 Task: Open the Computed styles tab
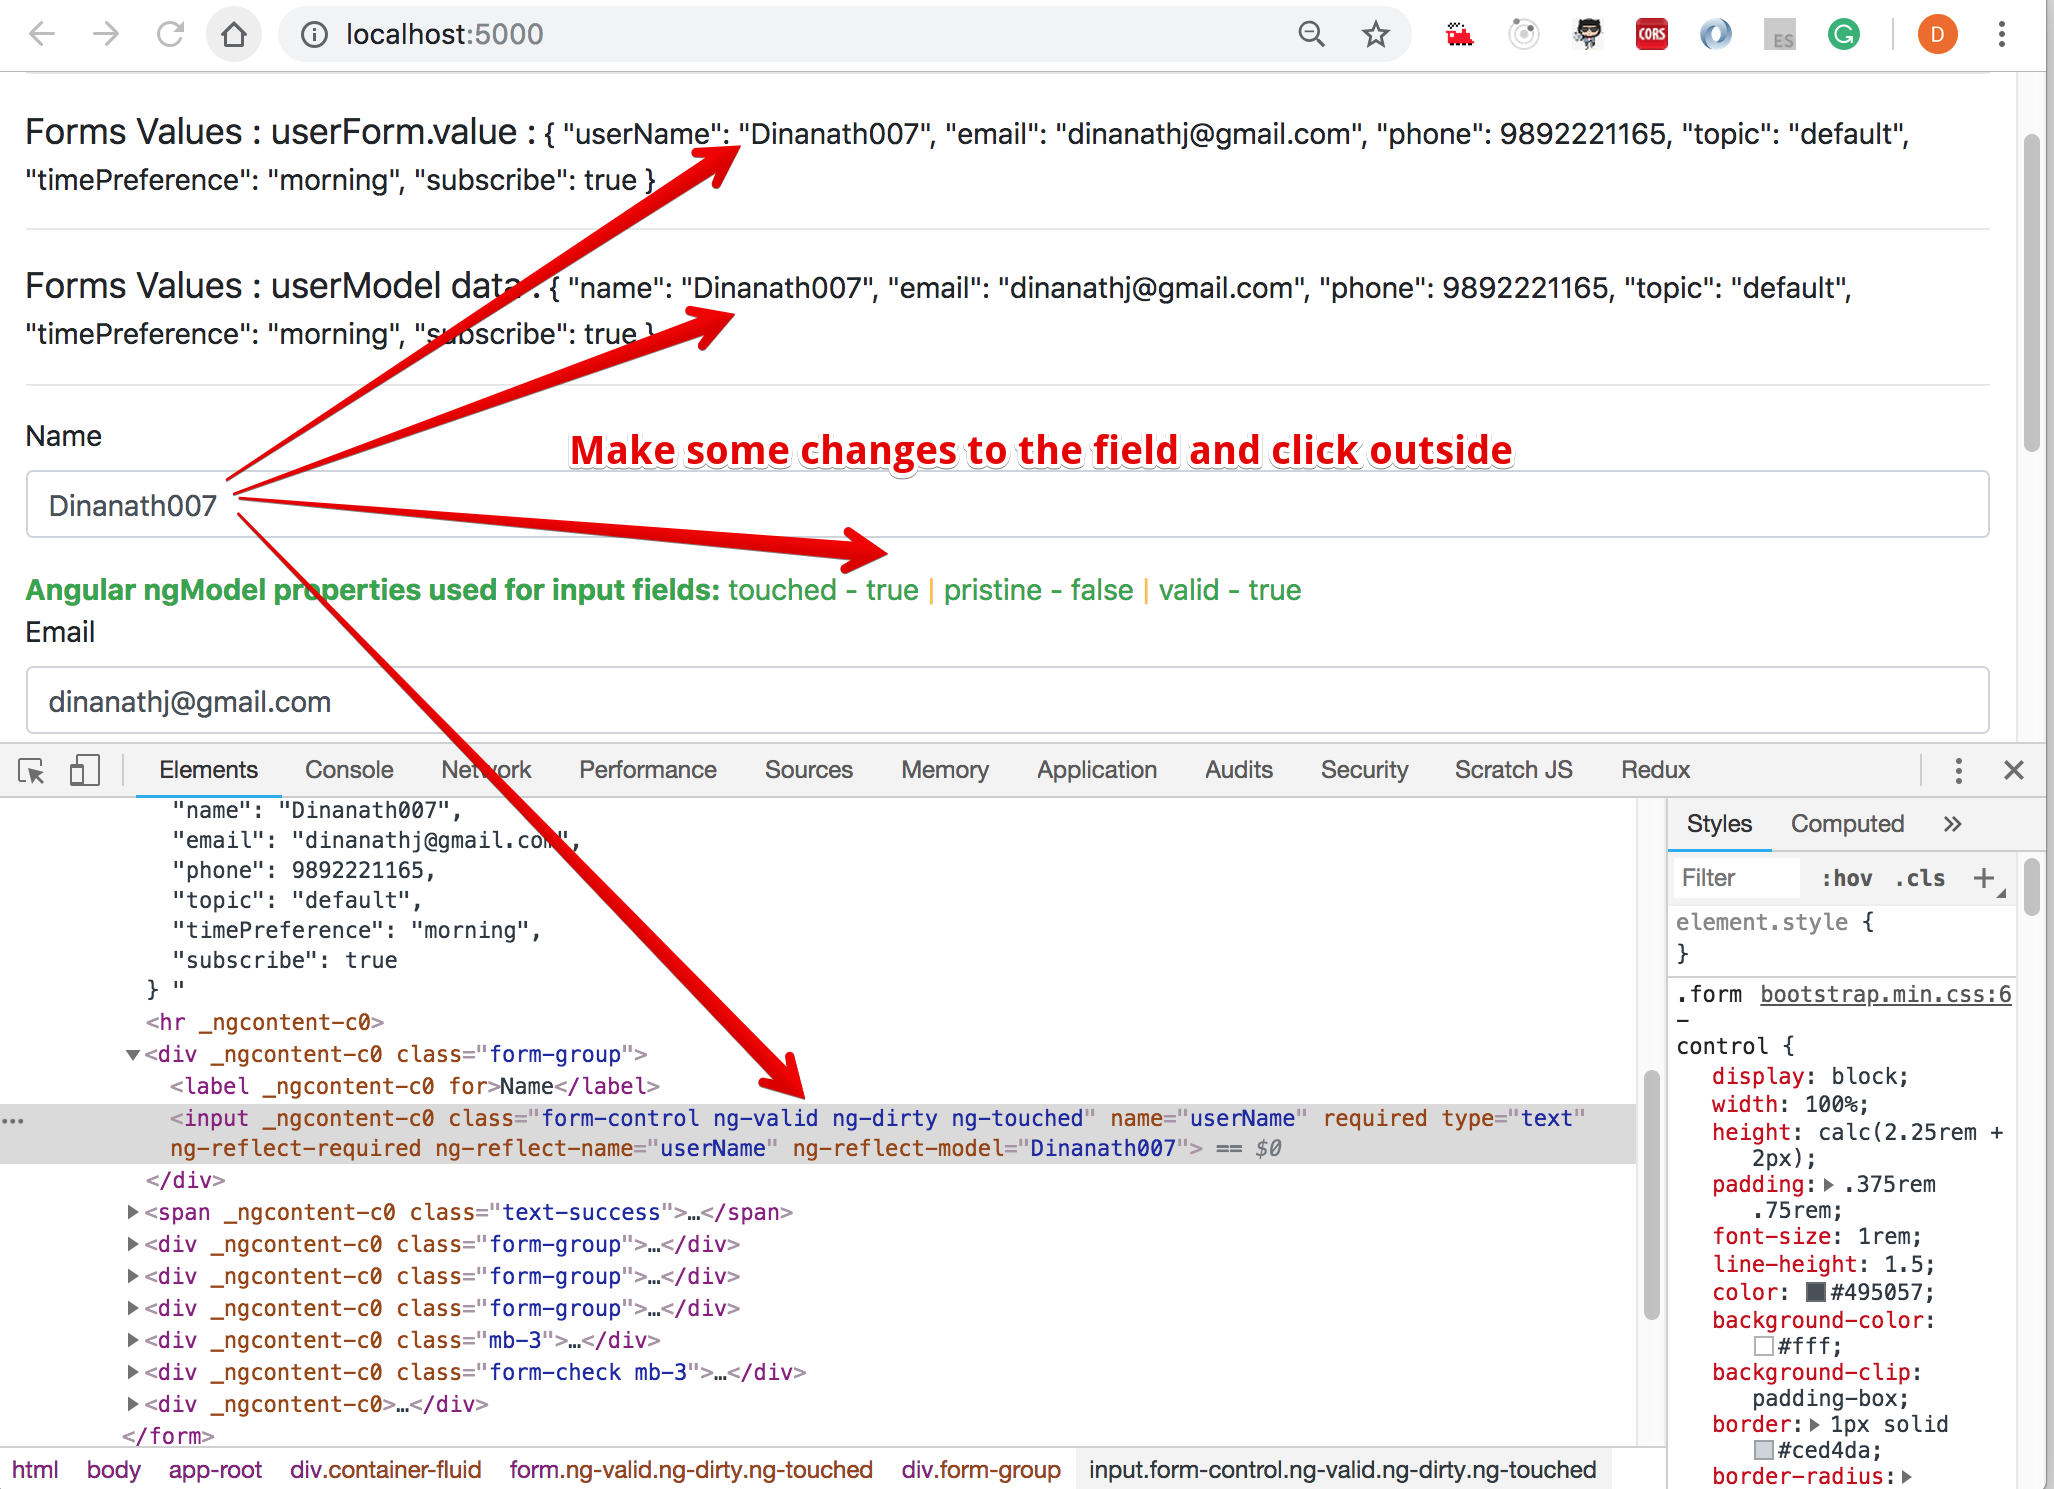[x=1847, y=824]
